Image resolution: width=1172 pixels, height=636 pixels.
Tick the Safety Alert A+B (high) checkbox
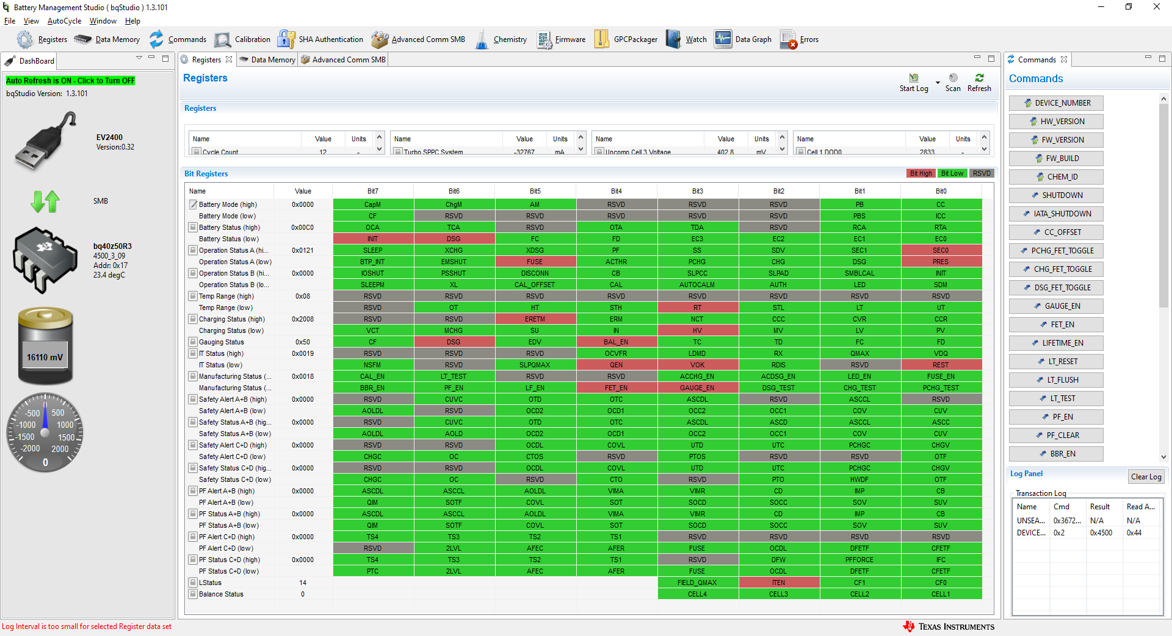(x=193, y=399)
